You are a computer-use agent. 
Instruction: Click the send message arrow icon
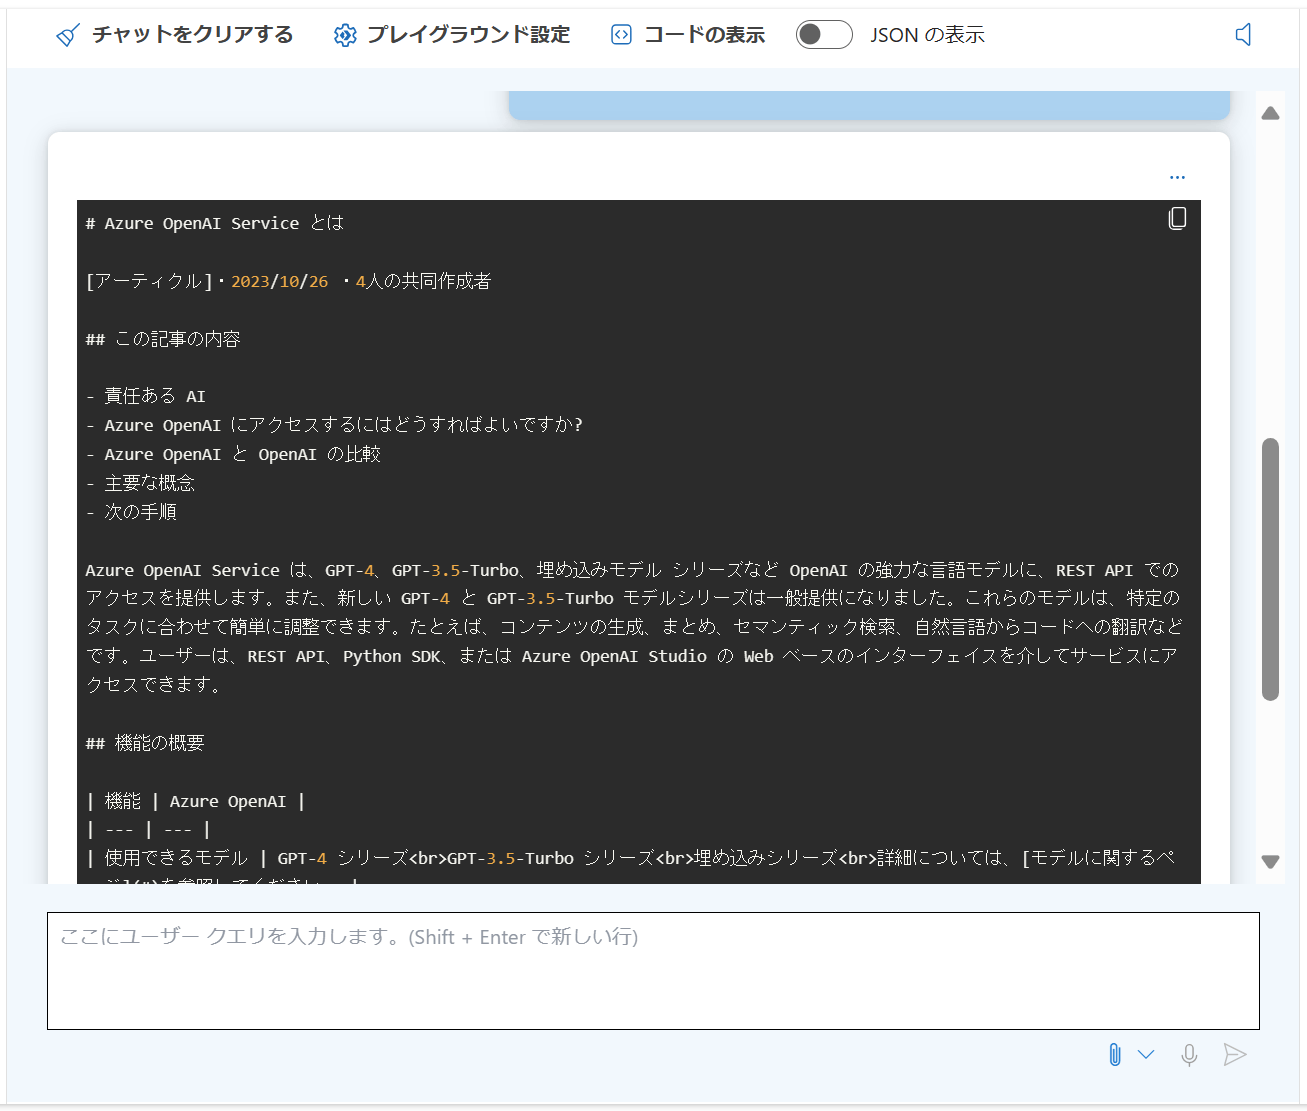point(1235,1054)
